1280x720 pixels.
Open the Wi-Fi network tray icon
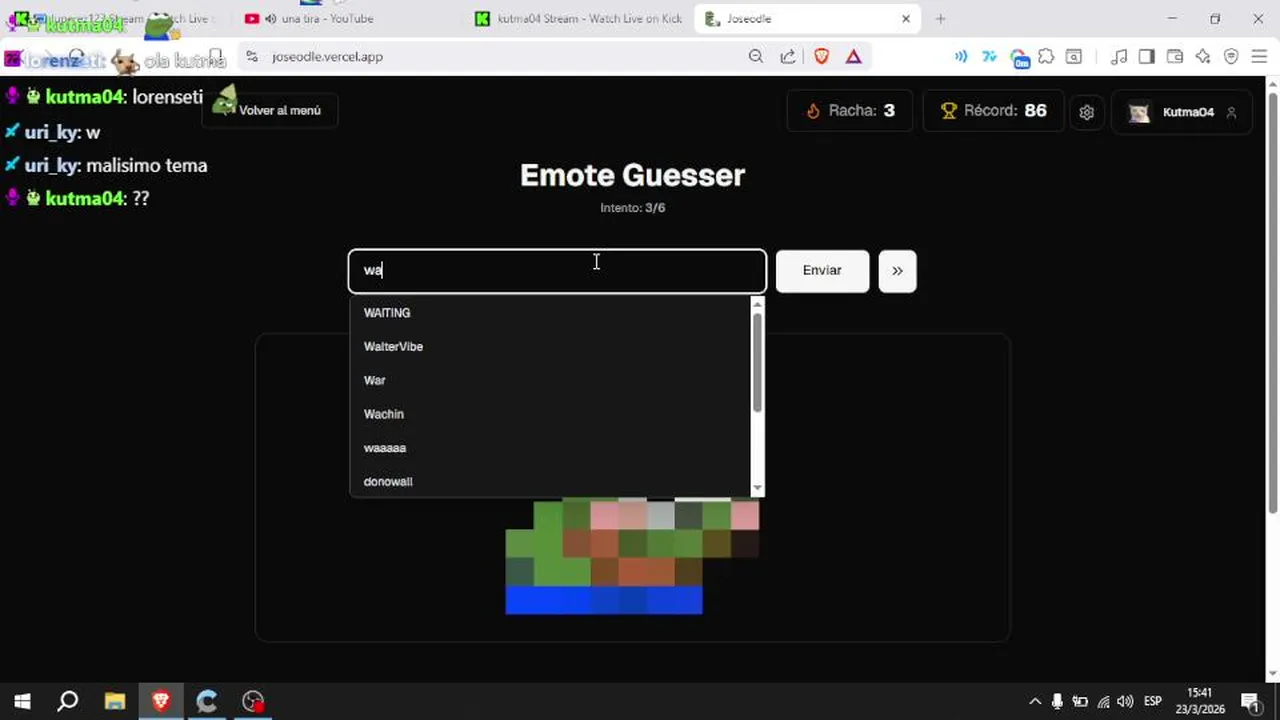pyautogui.click(x=1103, y=701)
